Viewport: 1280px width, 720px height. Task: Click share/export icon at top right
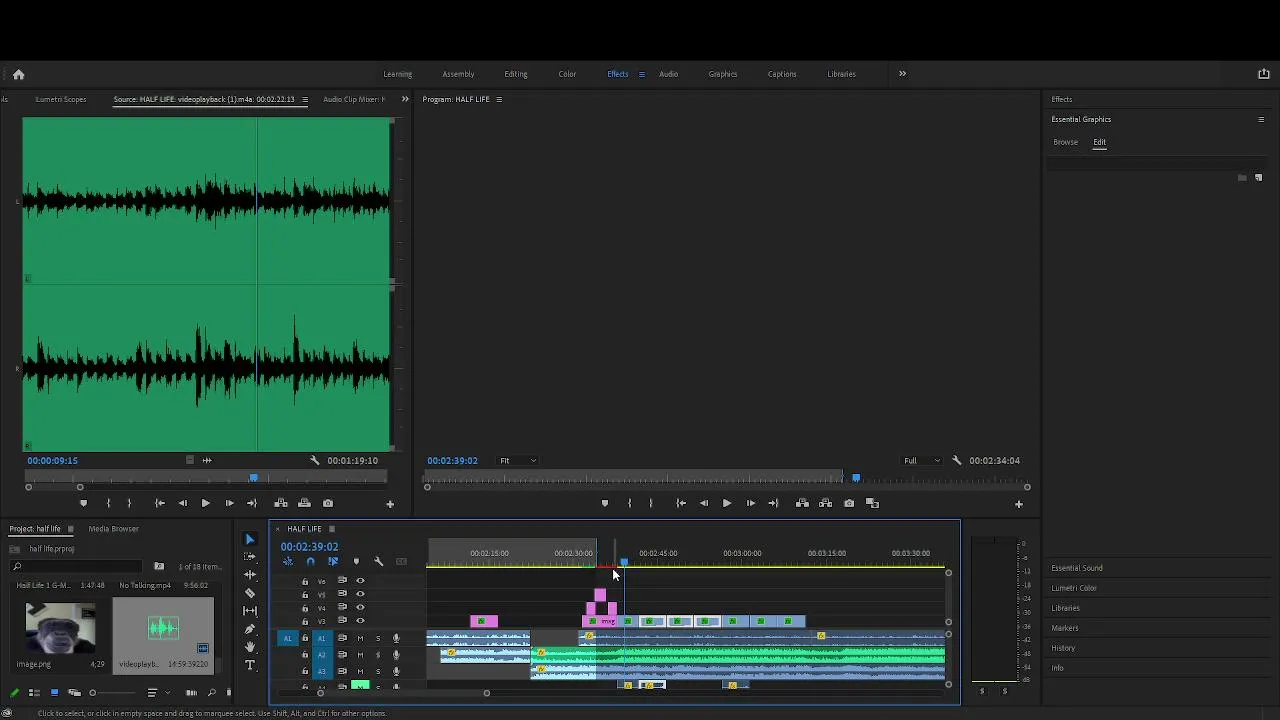[1263, 74]
